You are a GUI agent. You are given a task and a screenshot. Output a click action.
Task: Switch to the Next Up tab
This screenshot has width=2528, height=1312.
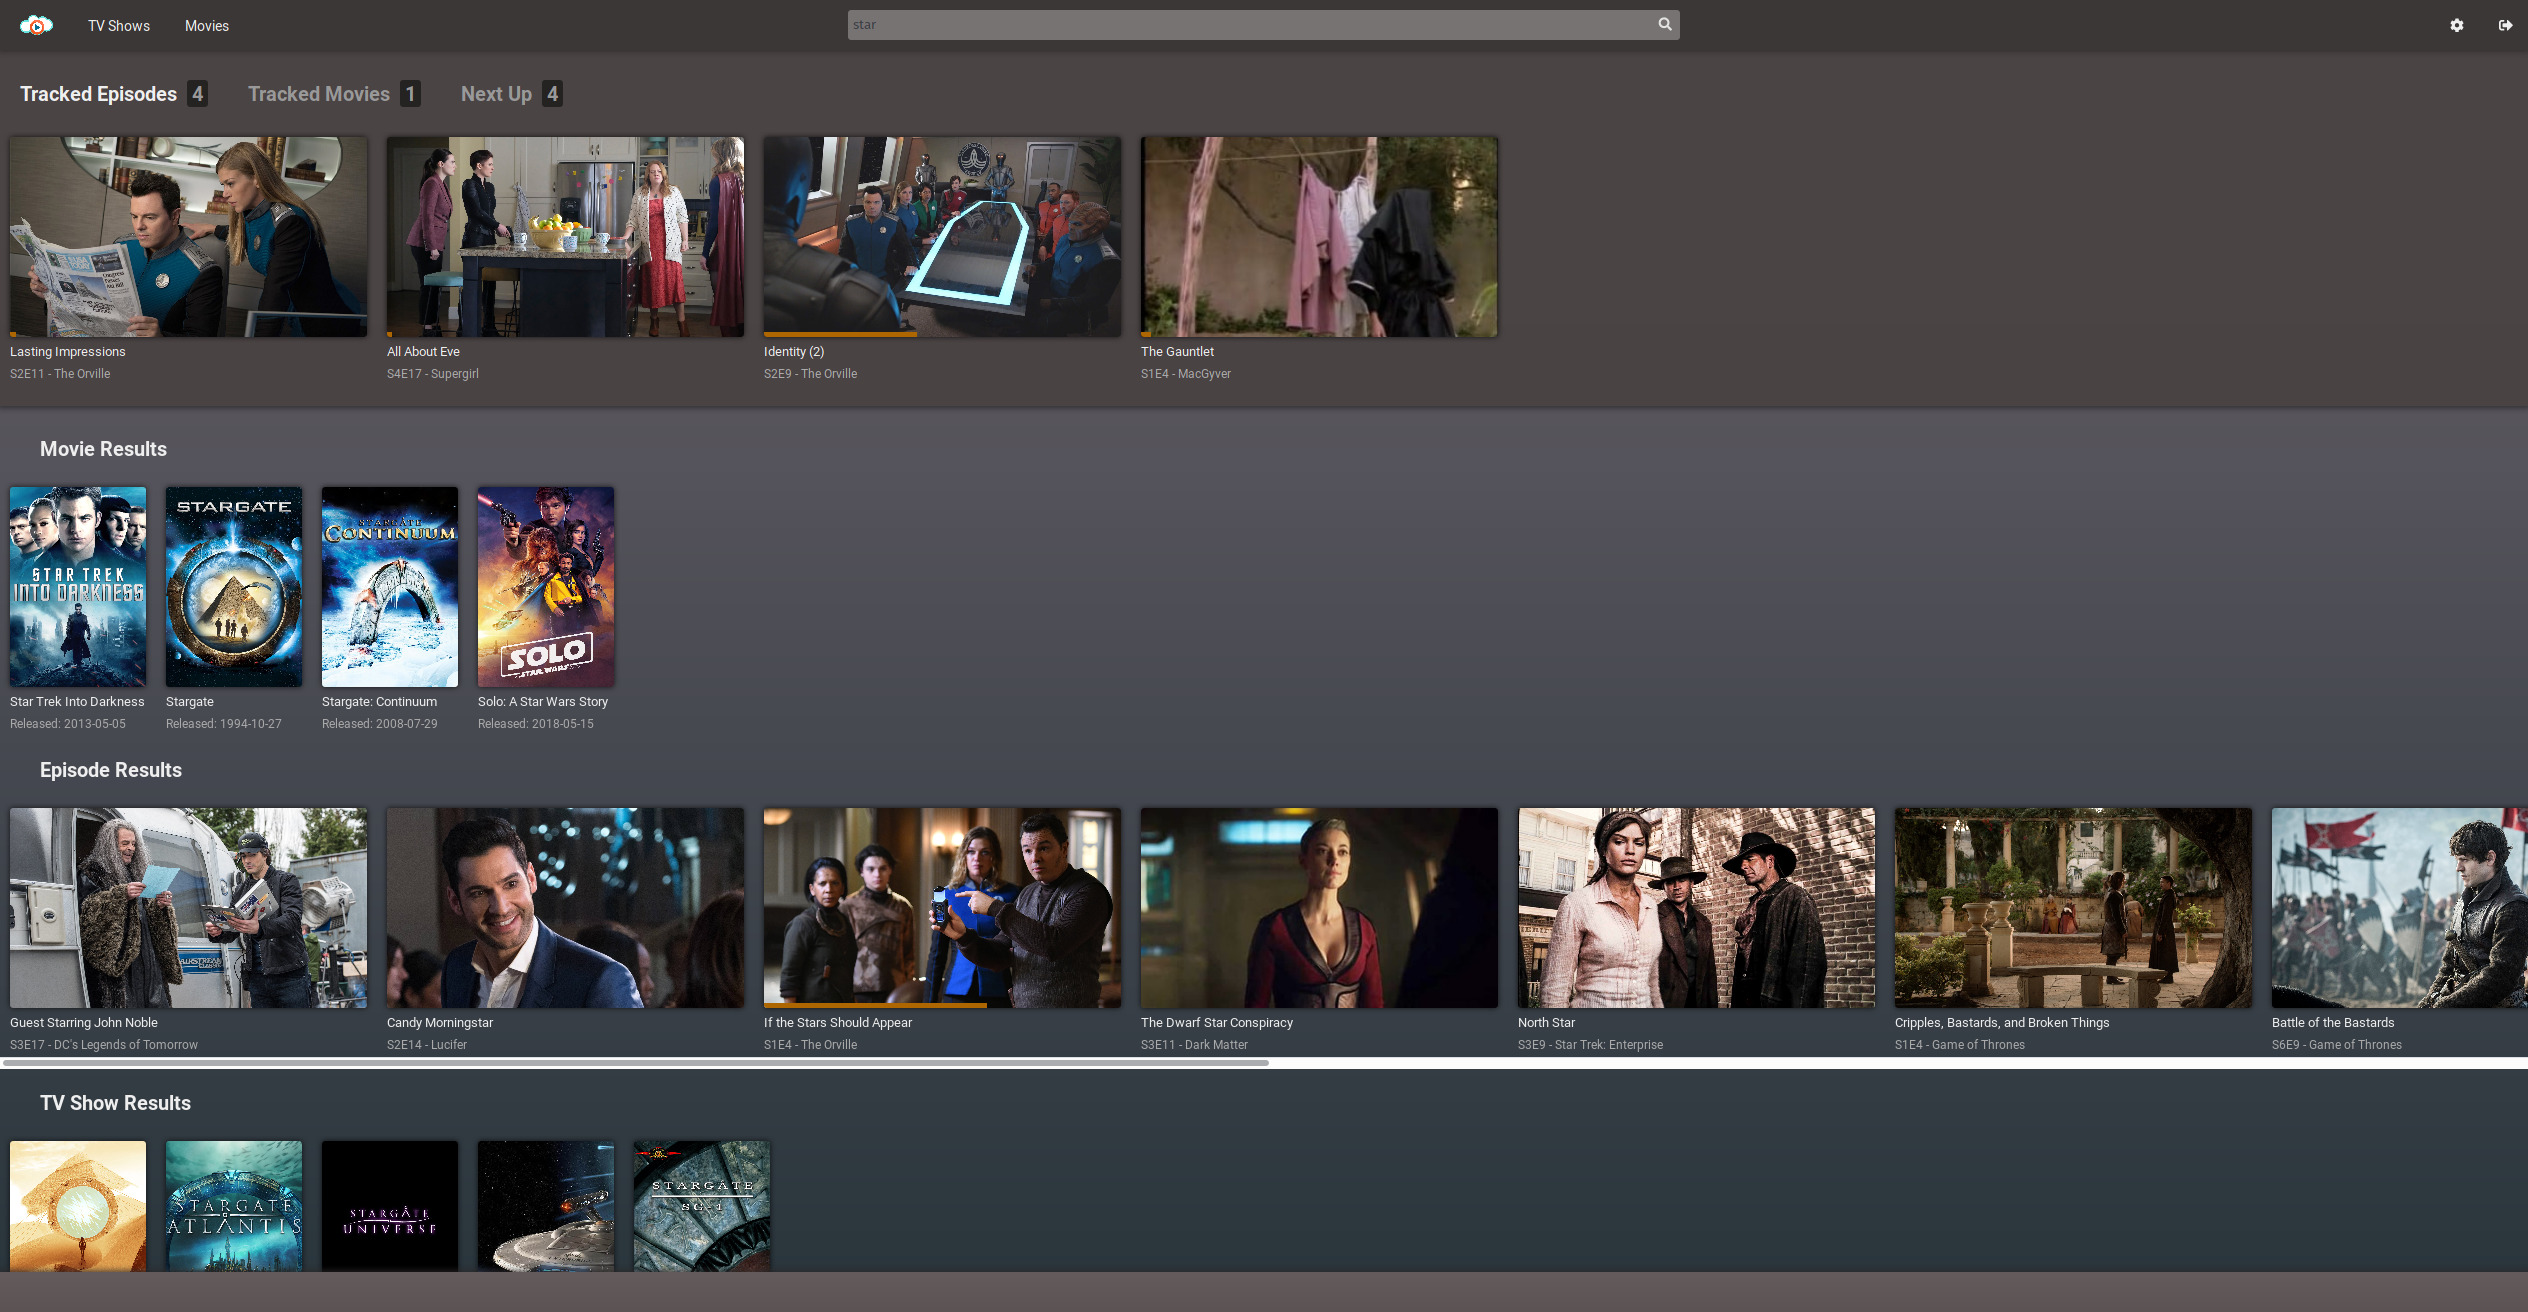496,94
